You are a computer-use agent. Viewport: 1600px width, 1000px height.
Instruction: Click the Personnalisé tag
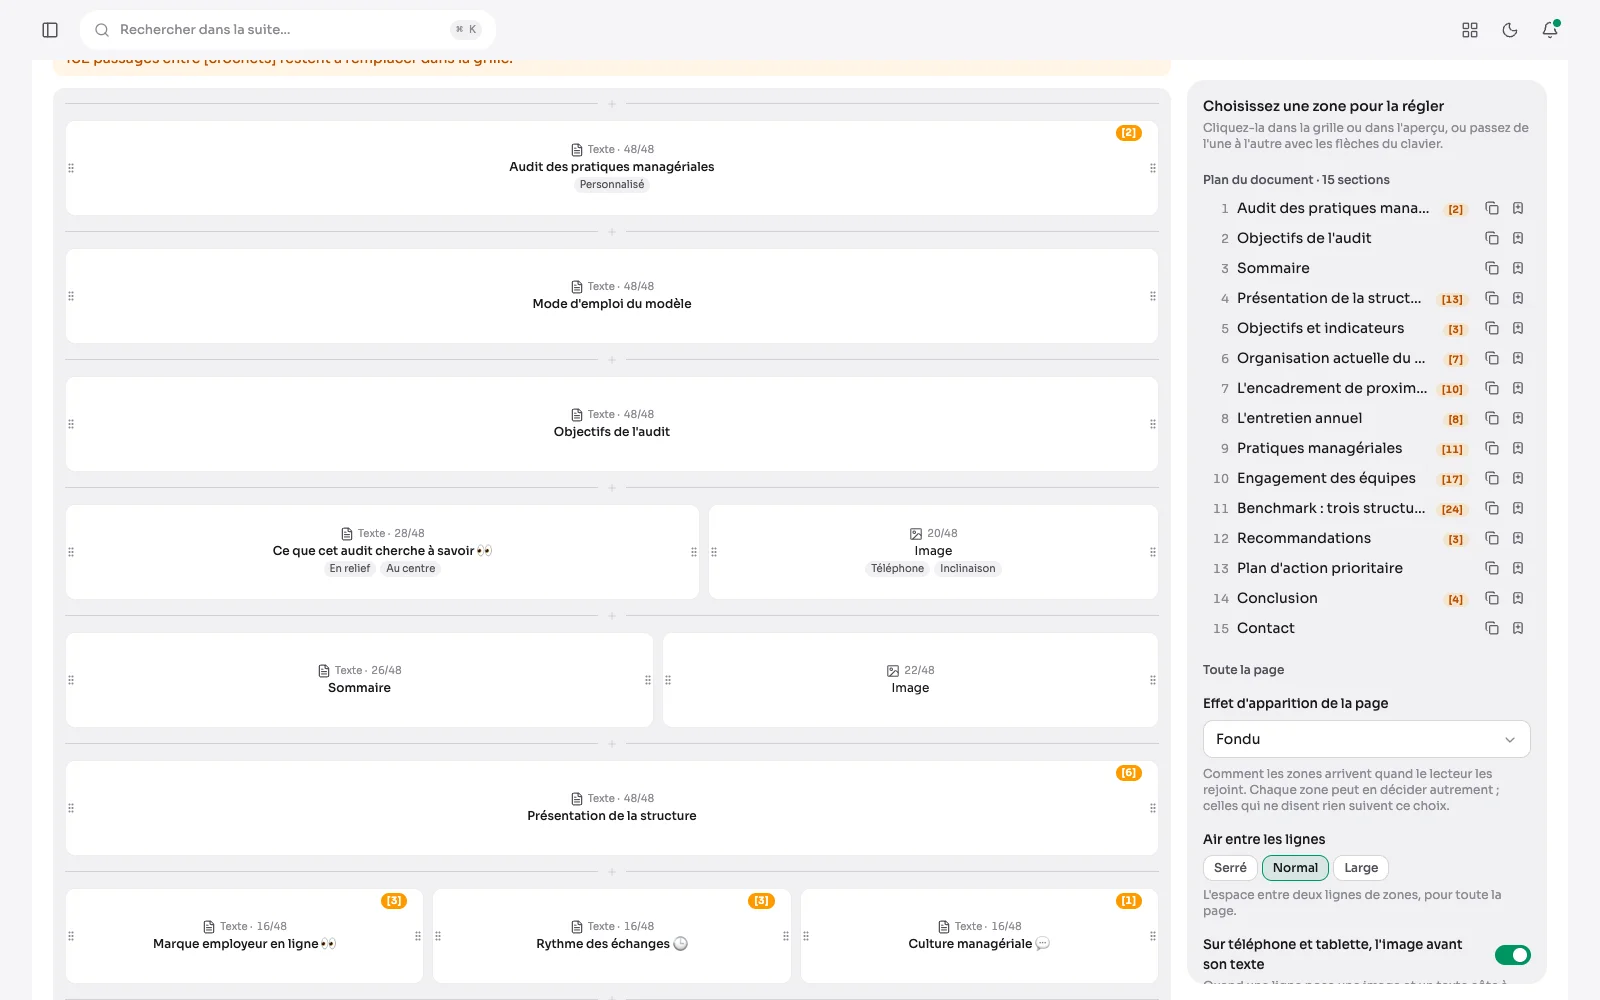612,184
